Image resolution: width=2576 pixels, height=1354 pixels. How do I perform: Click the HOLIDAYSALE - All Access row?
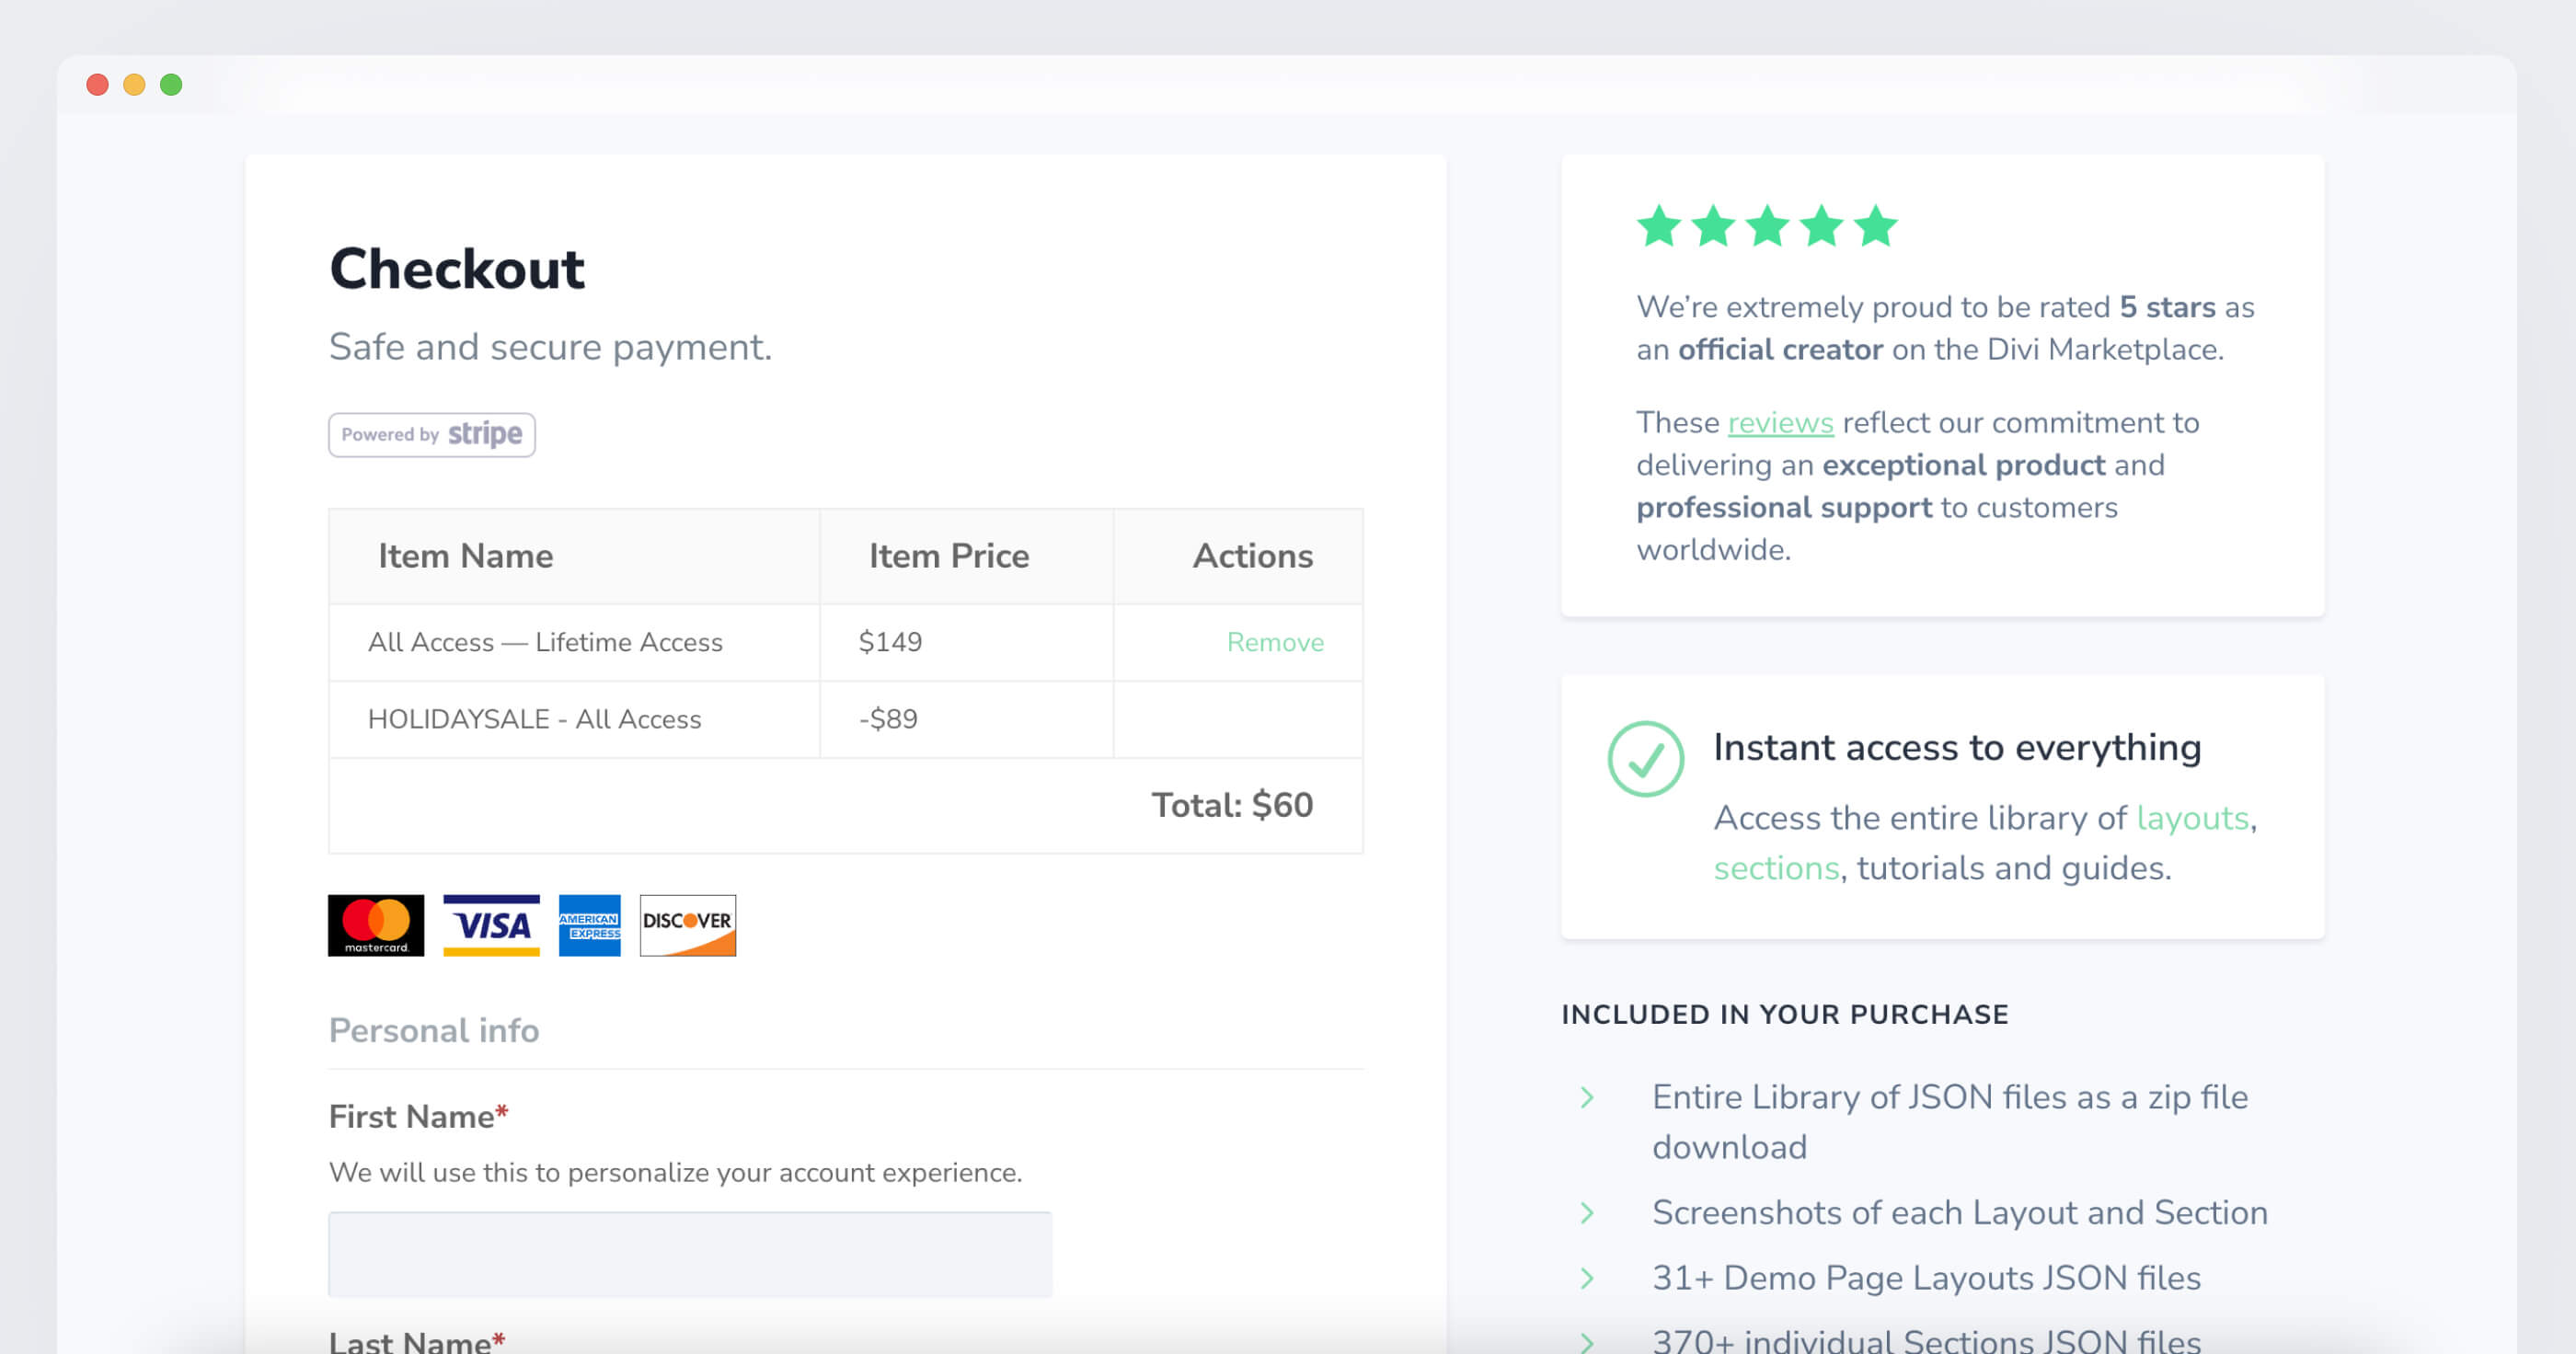[x=845, y=719]
